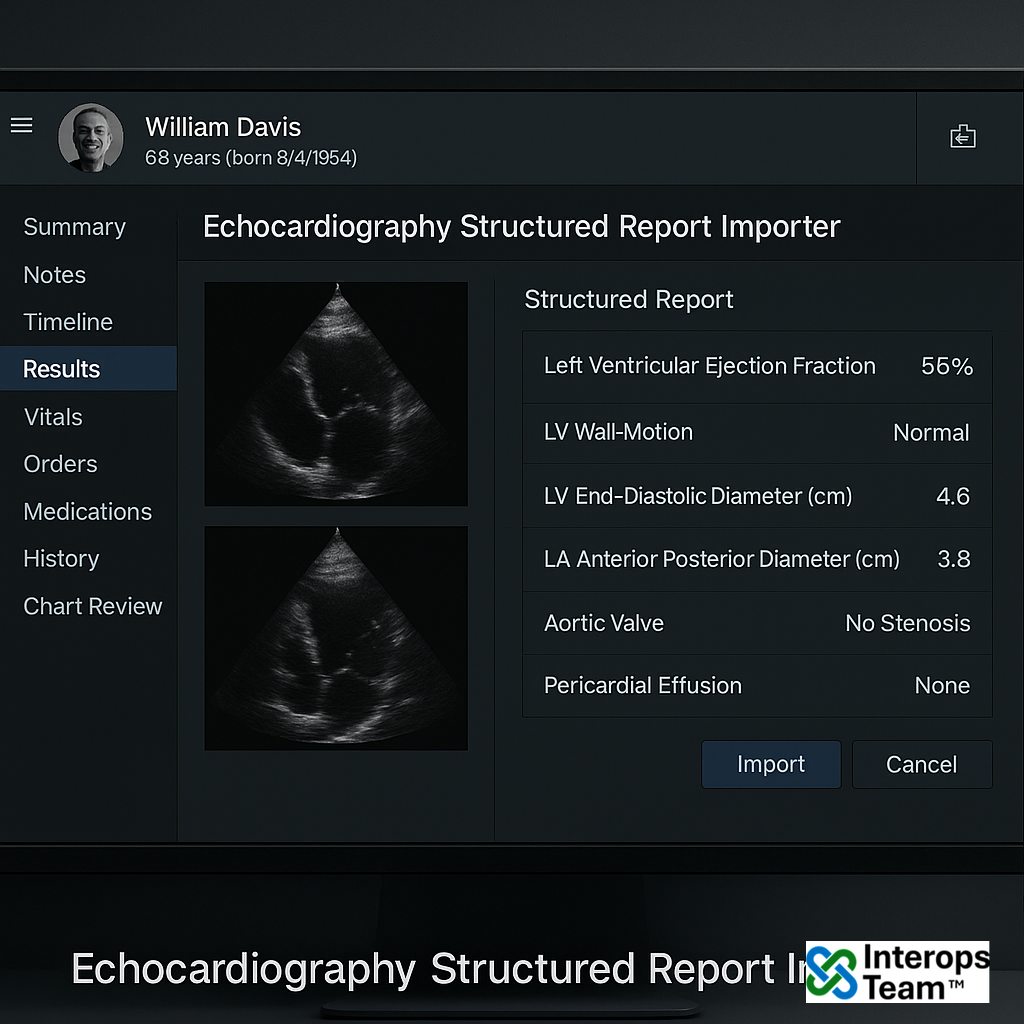Select the Aortic Valve row

pos(757,624)
